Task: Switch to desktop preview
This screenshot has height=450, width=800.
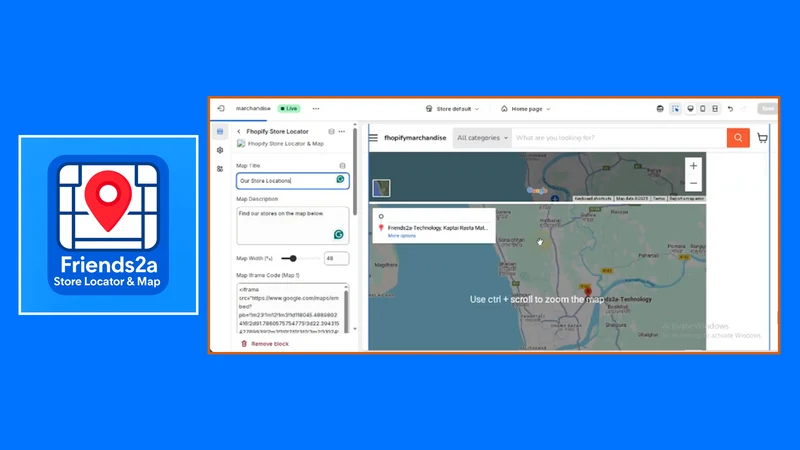Action: click(690, 109)
